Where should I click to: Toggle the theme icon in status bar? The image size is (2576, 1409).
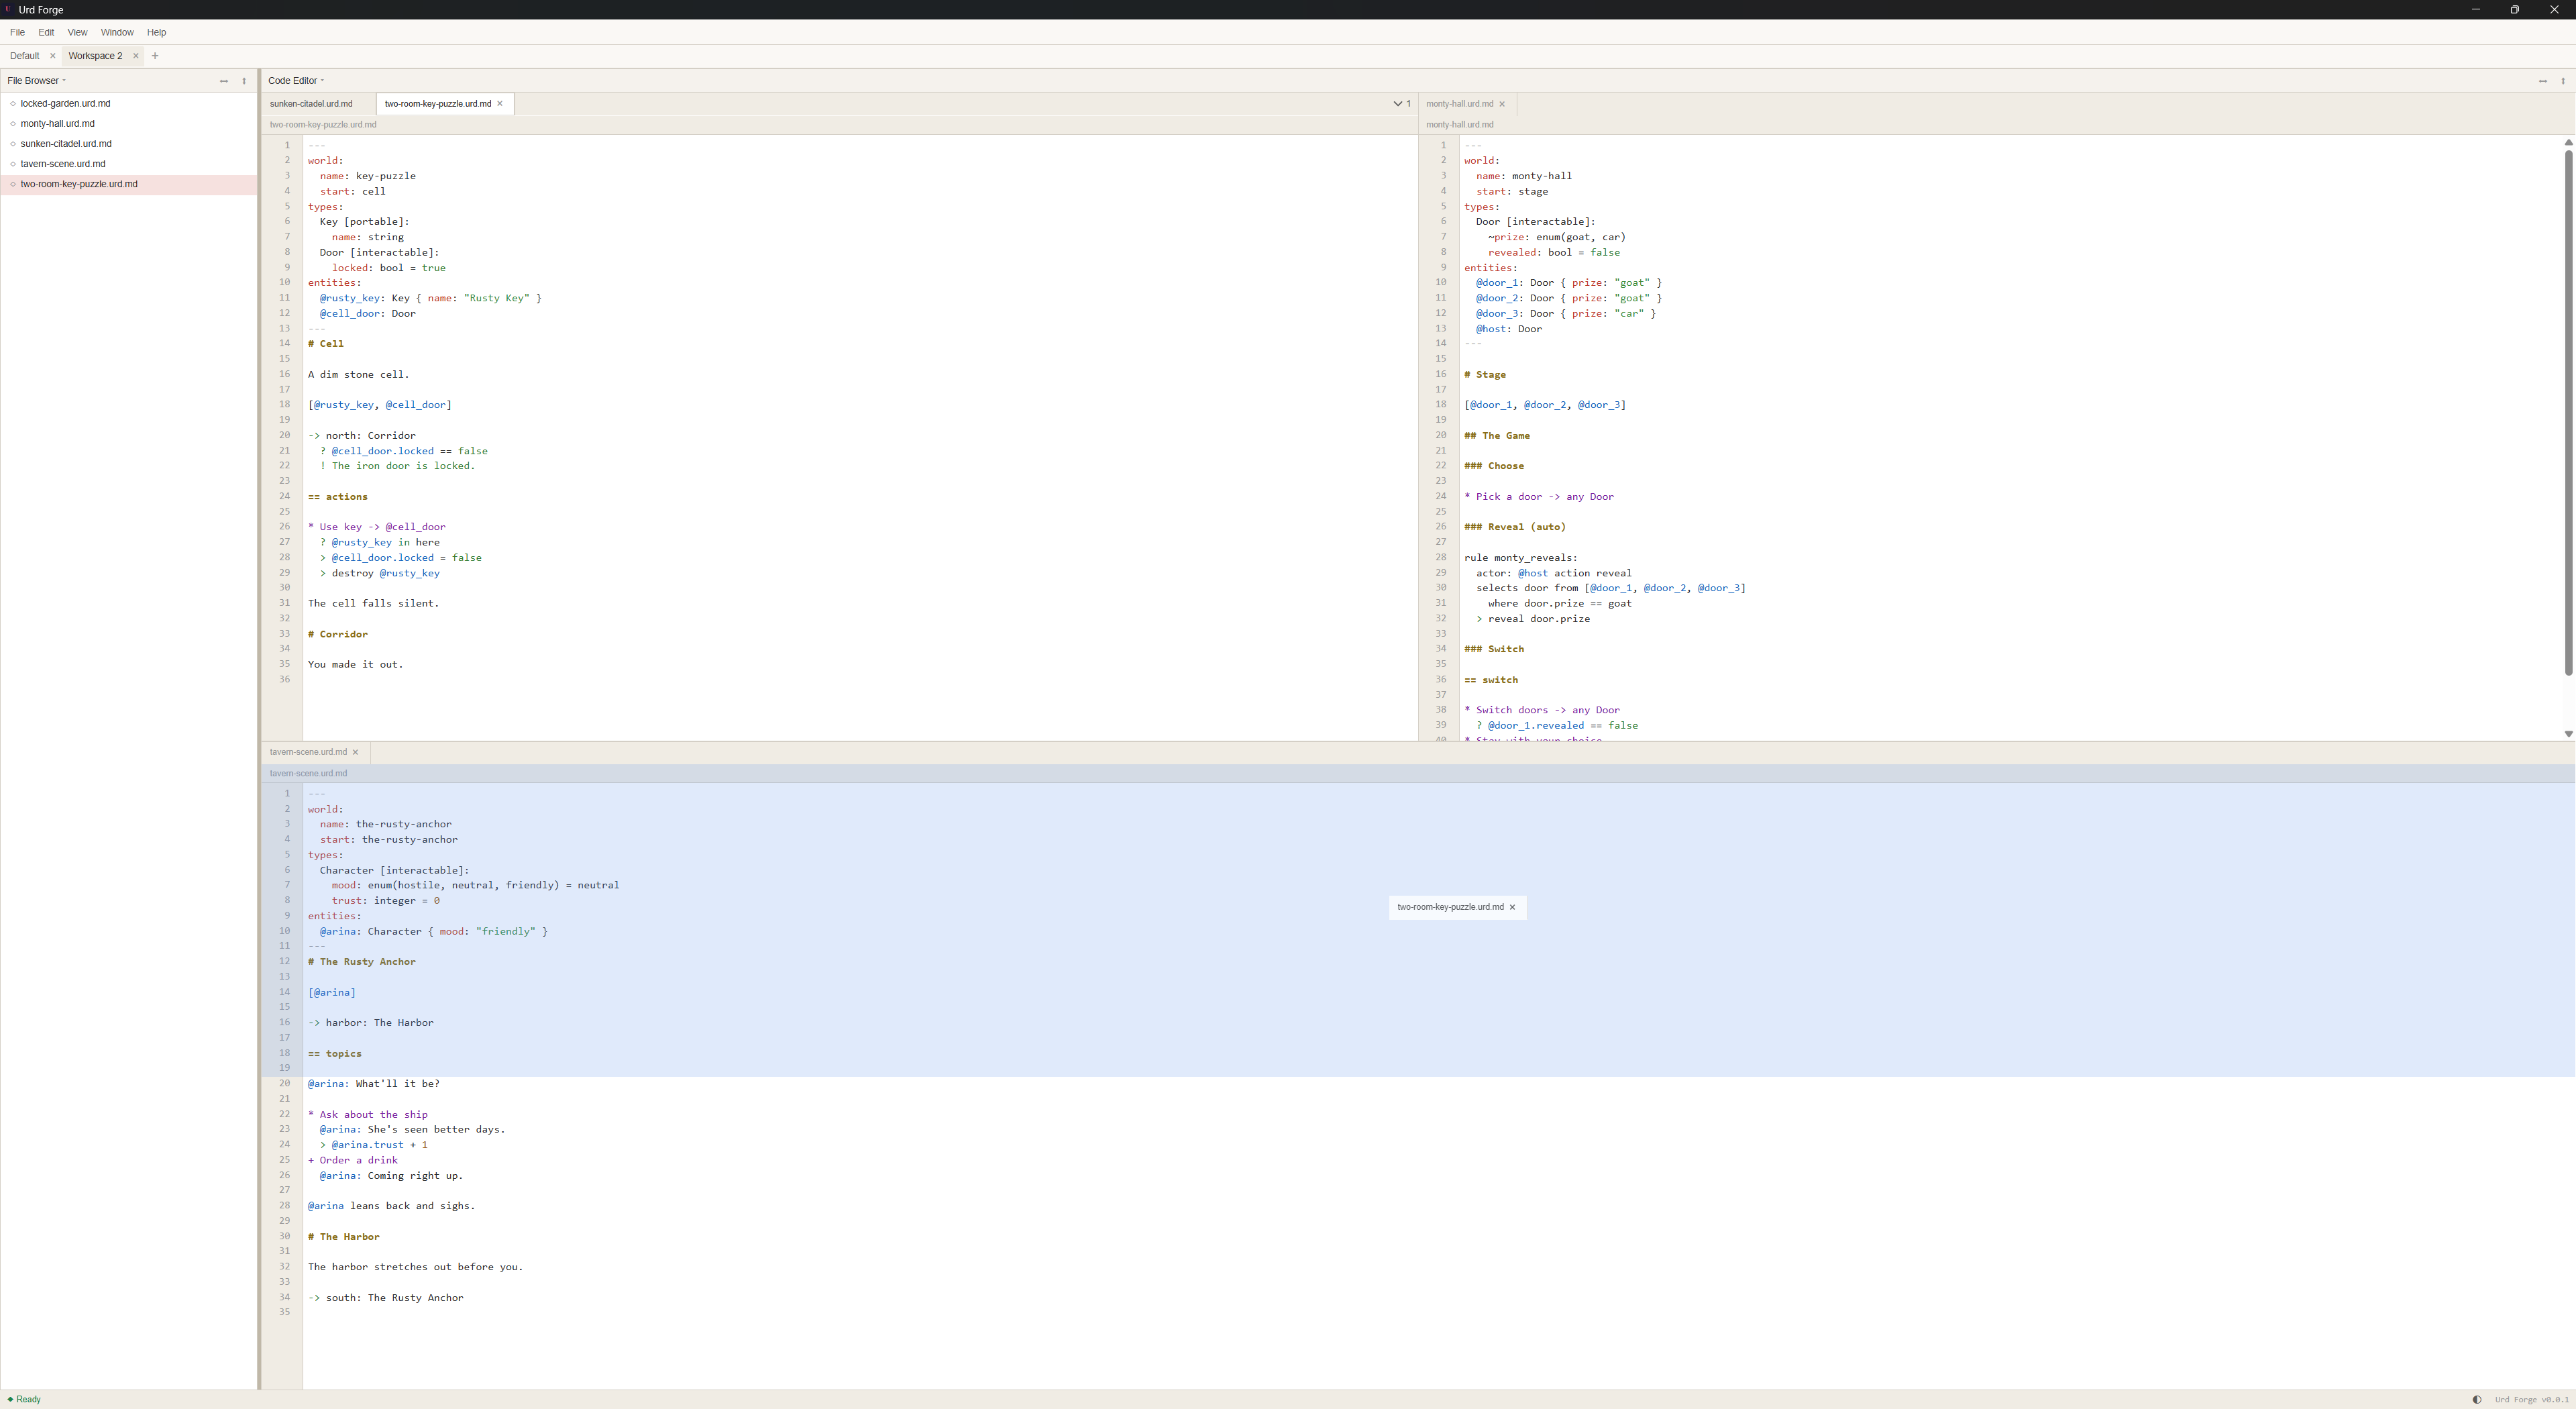2477,1399
